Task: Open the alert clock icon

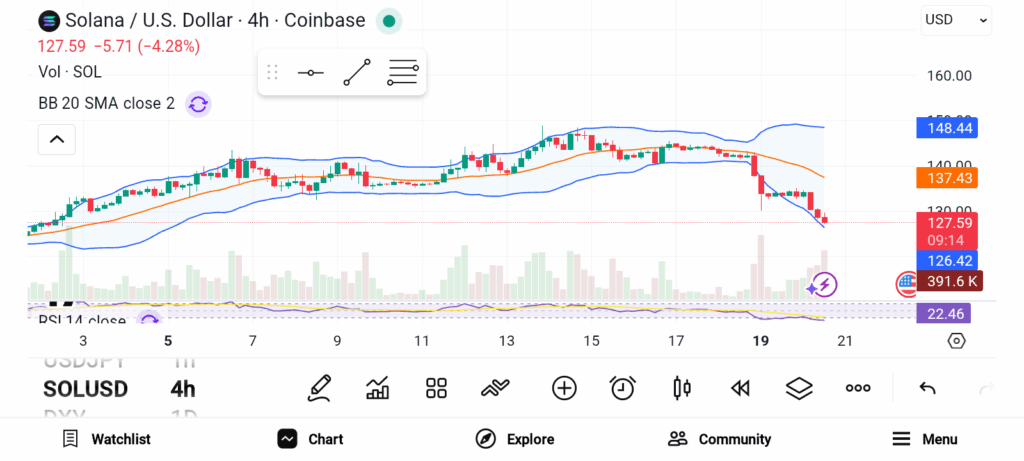Action: [623, 388]
